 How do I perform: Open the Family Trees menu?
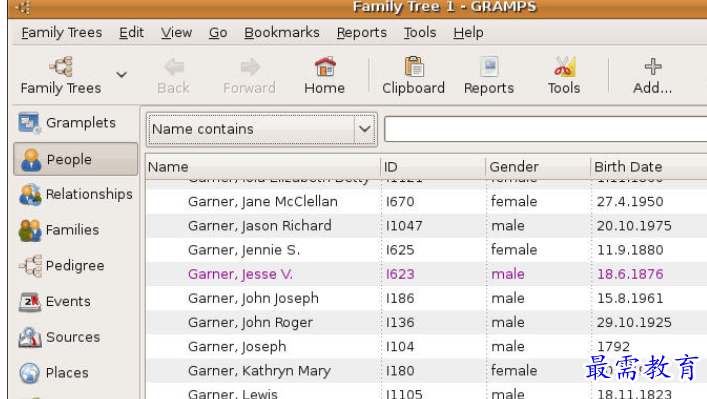tap(62, 32)
